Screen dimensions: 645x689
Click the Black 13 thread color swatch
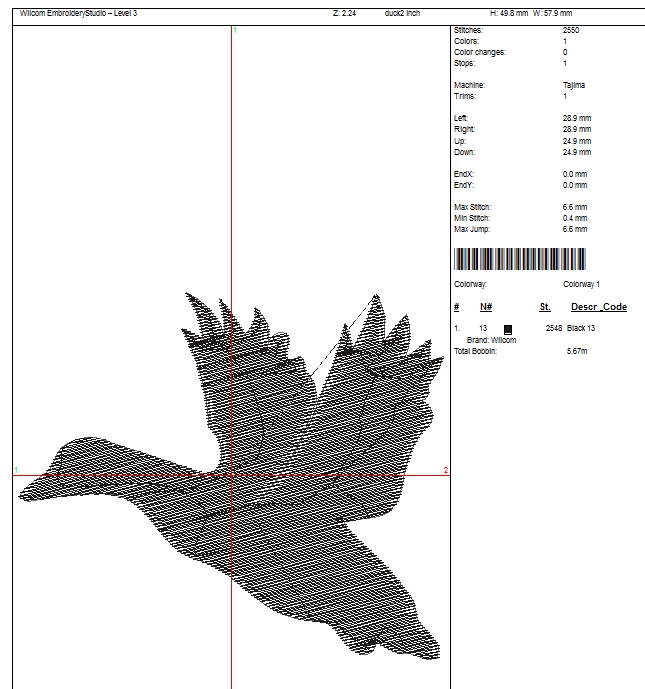508,329
